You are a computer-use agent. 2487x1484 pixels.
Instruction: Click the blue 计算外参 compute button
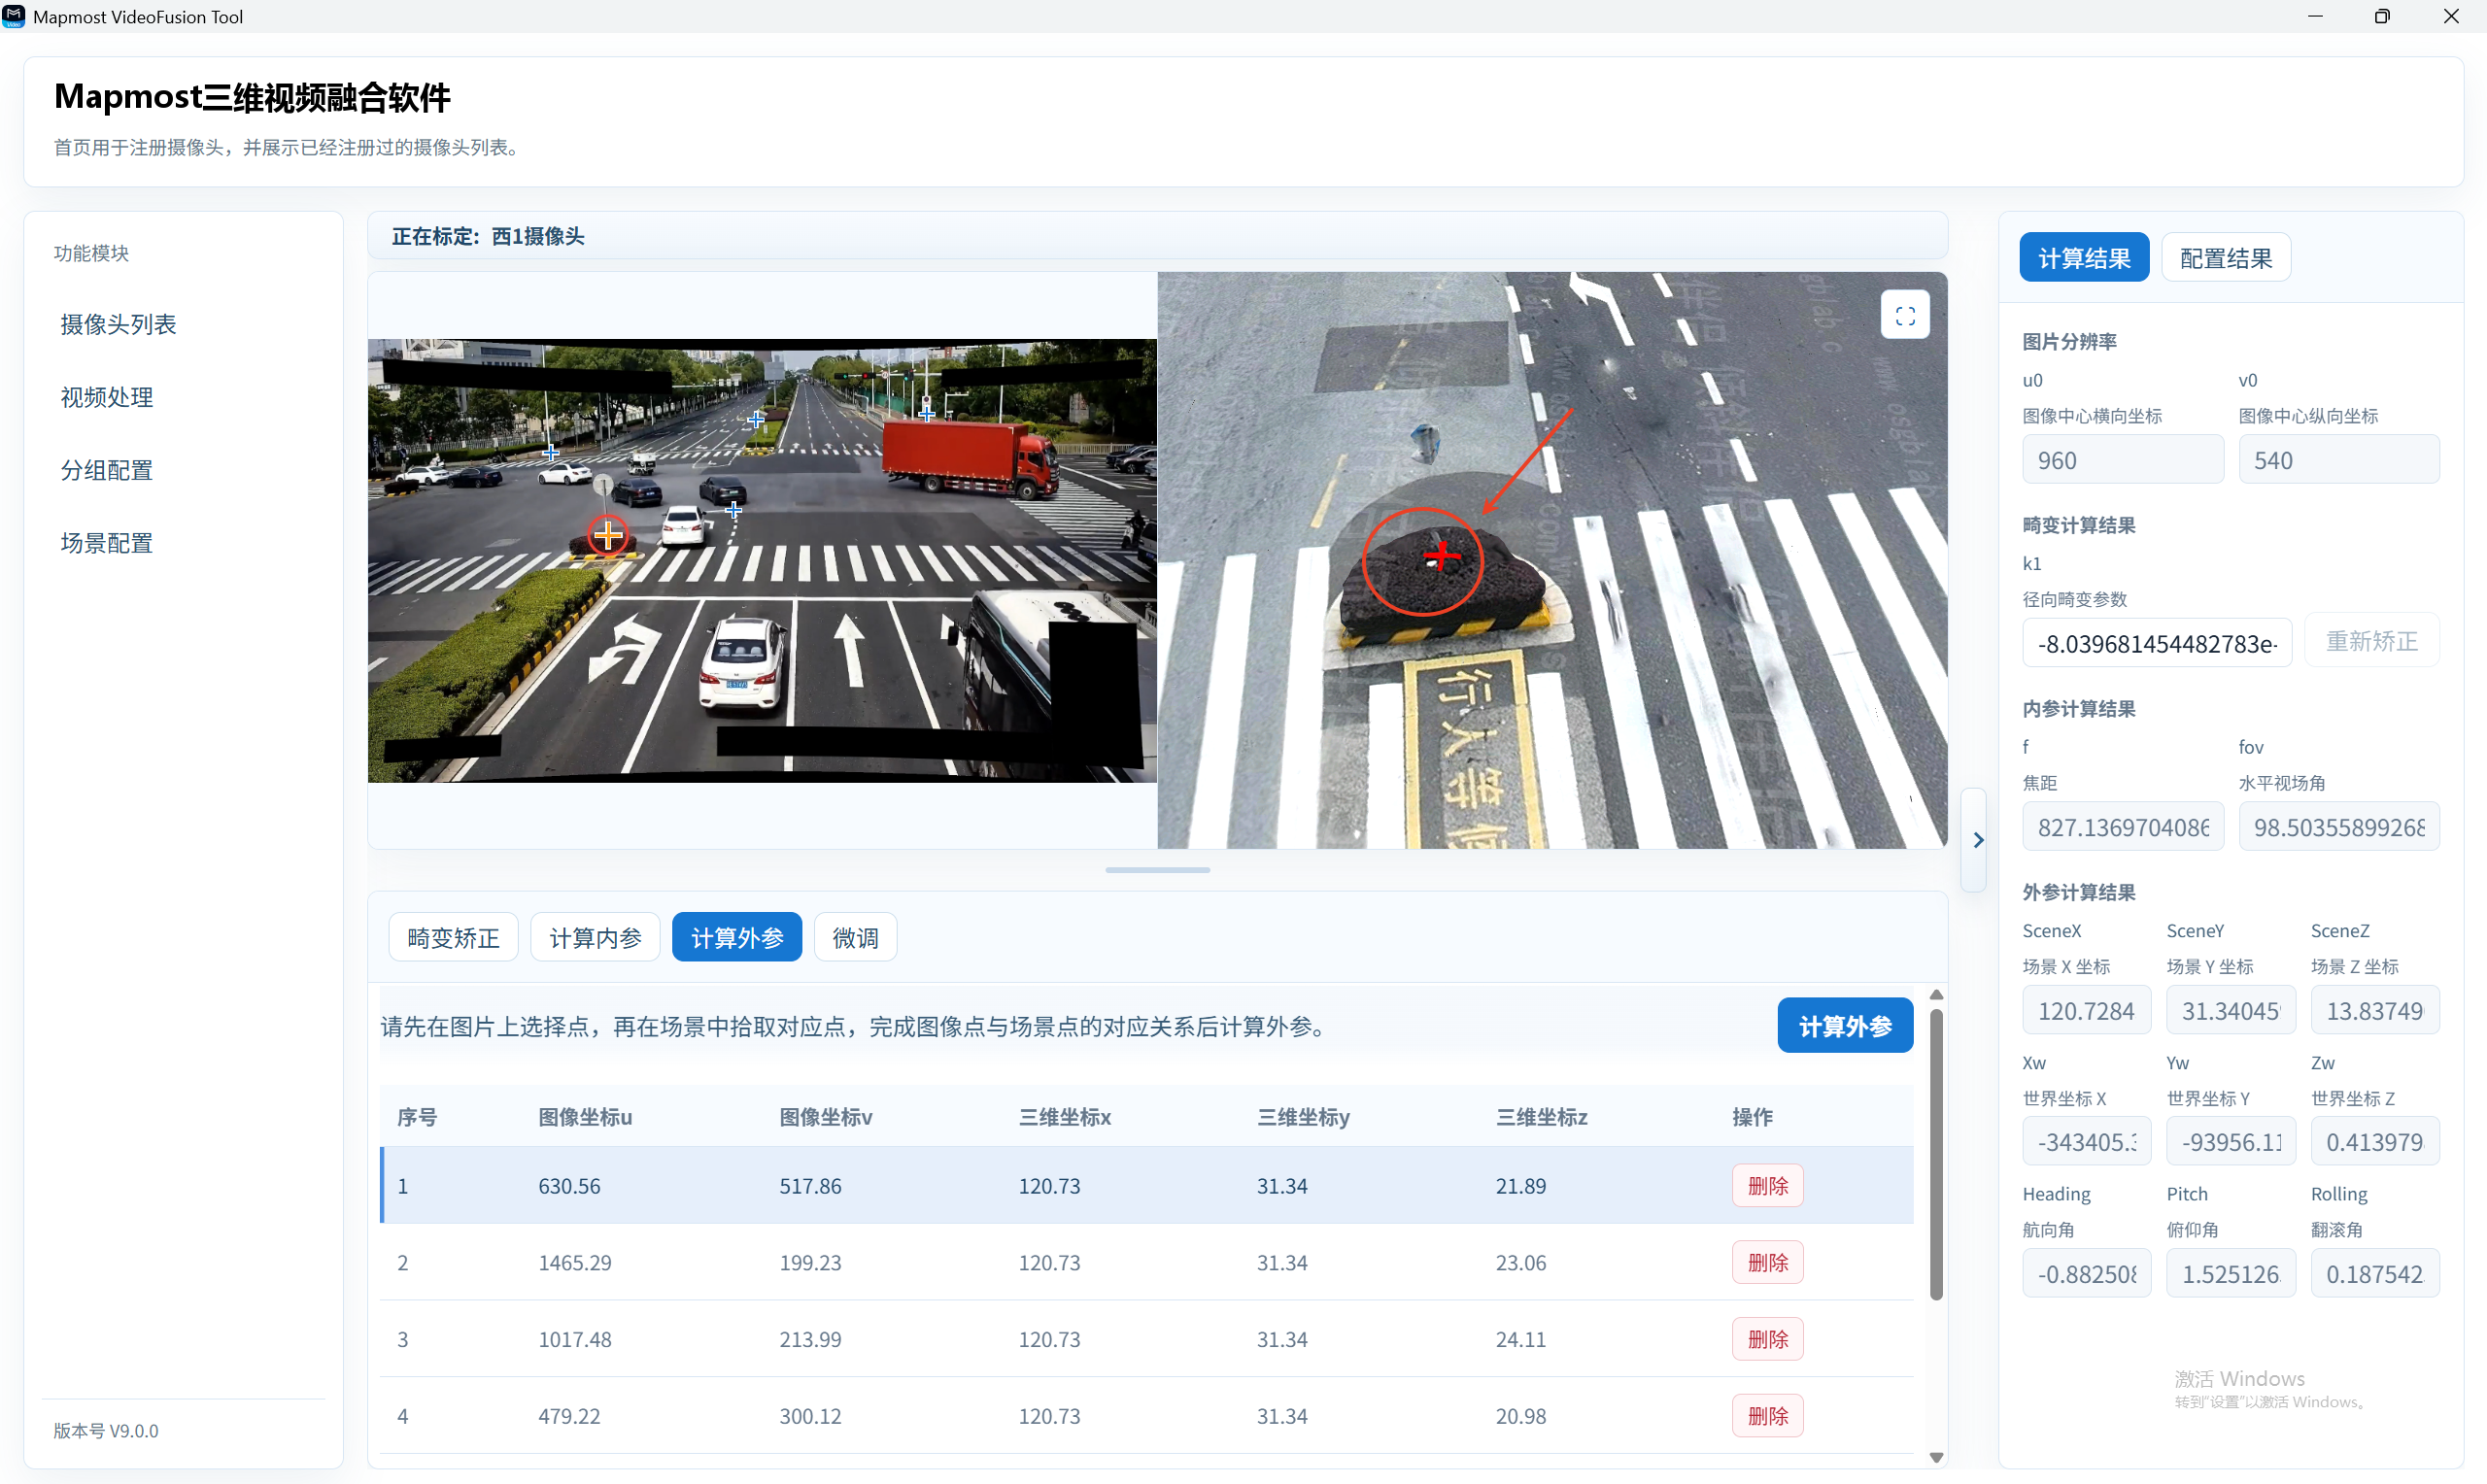[x=1844, y=1025]
